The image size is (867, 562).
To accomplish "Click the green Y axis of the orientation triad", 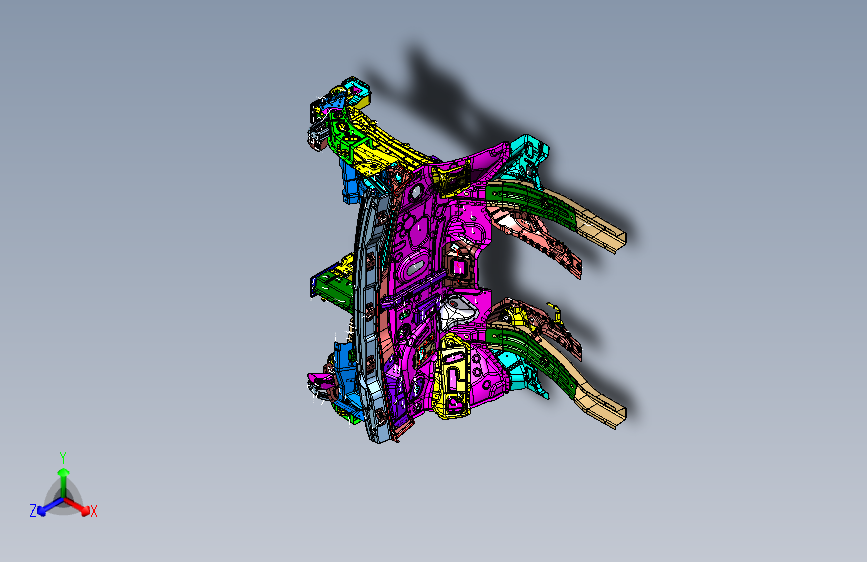I will (x=64, y=483).
